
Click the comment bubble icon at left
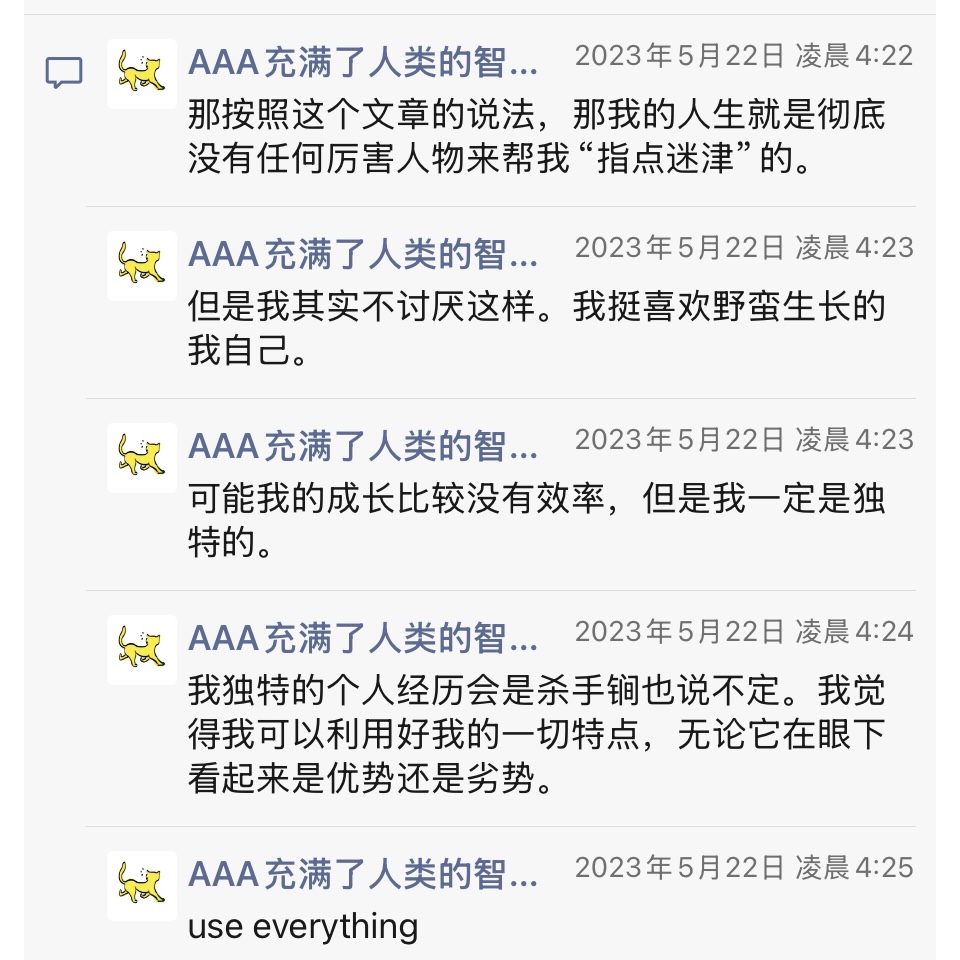coord(64,73)
